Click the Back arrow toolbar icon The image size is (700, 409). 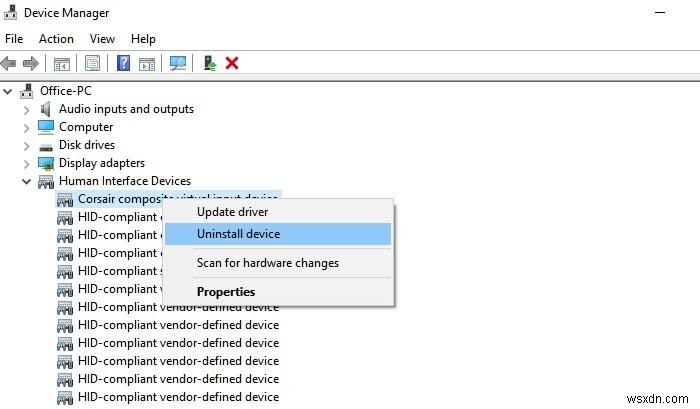pos(11,63)
